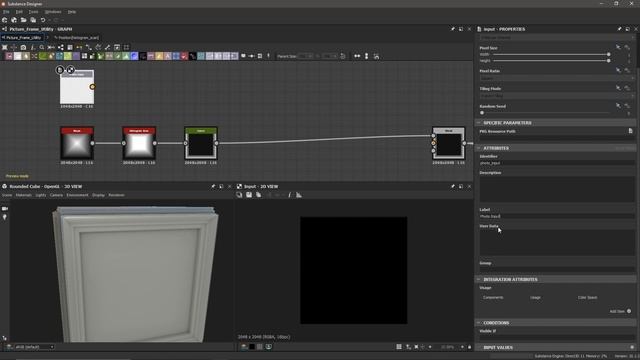Click the comment icon after node icons

(243, 56)
